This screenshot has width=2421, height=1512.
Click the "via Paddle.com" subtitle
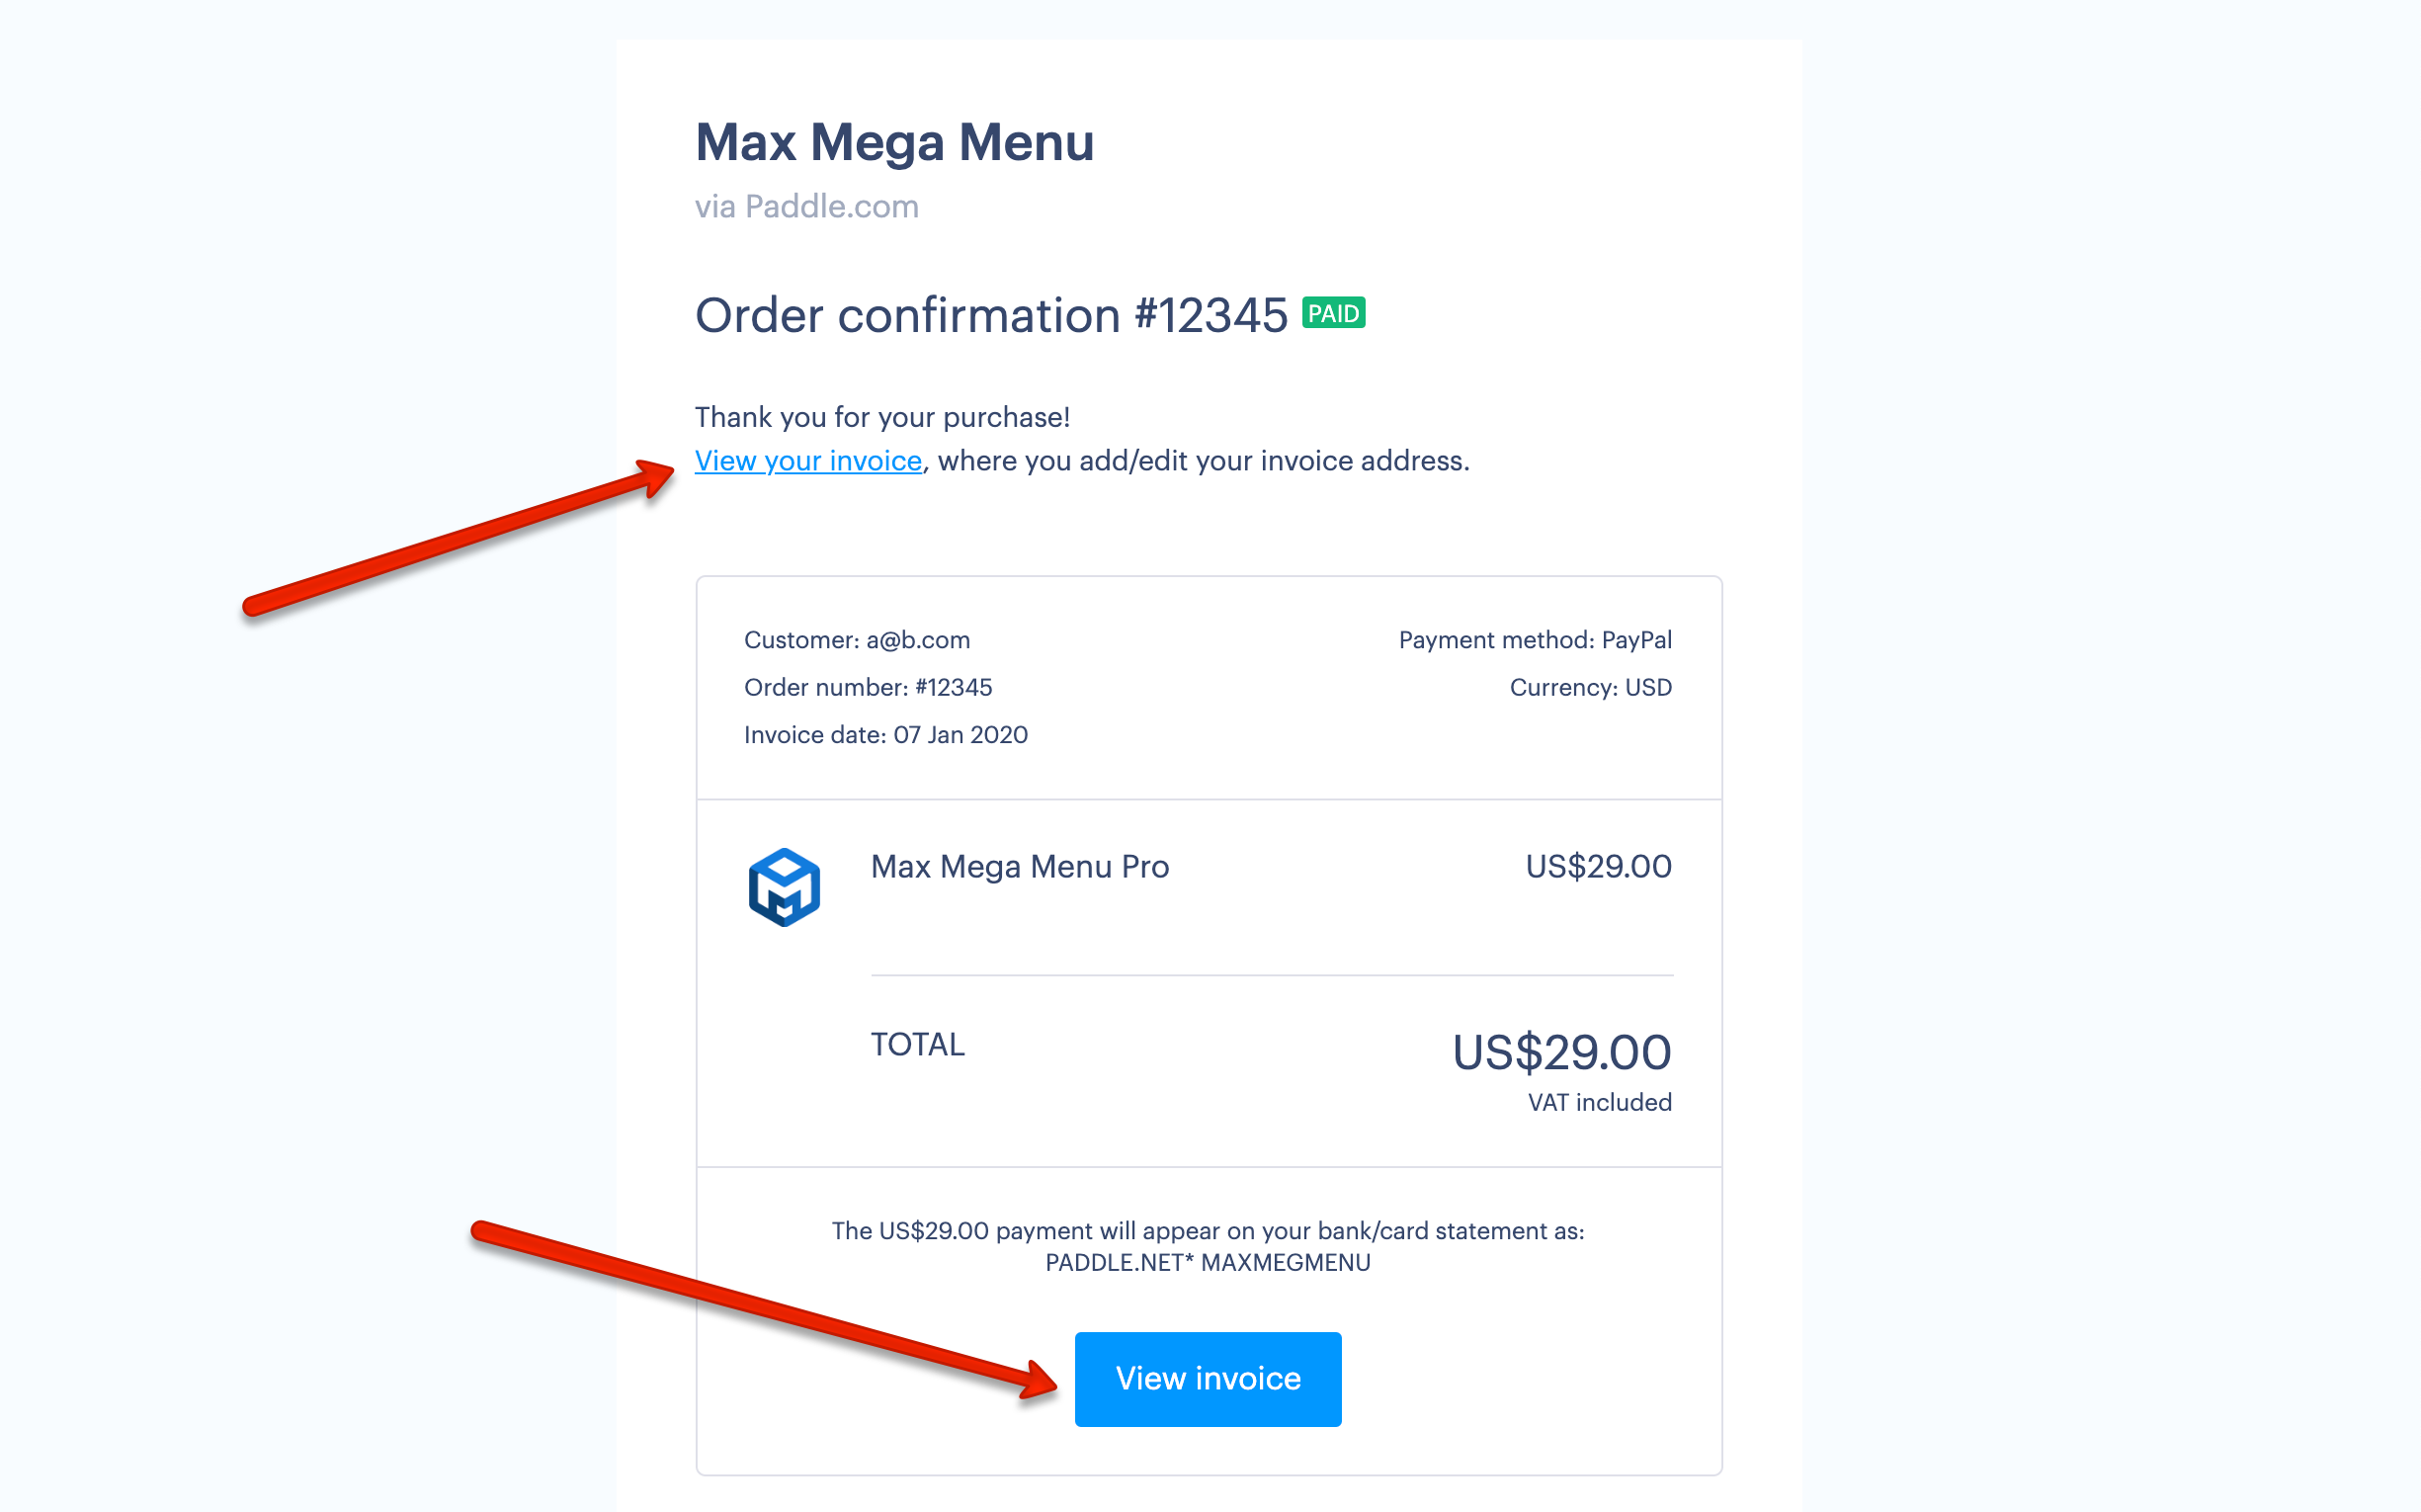[x=806, y=206]
